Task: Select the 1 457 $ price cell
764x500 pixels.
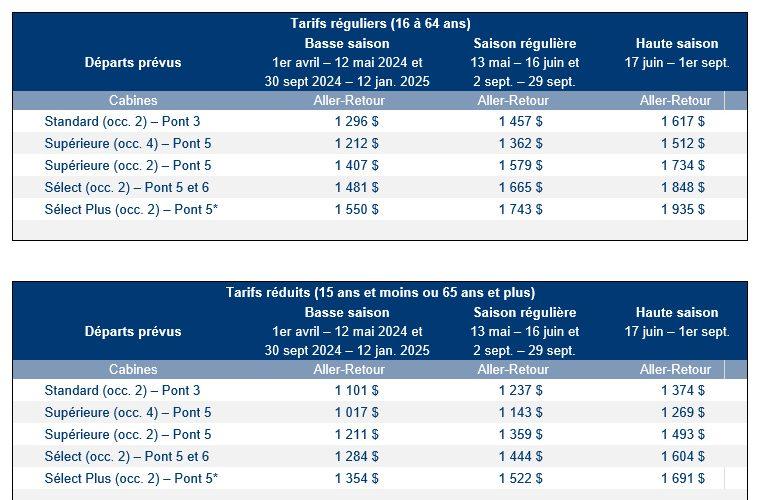Action: pos(520,121)
